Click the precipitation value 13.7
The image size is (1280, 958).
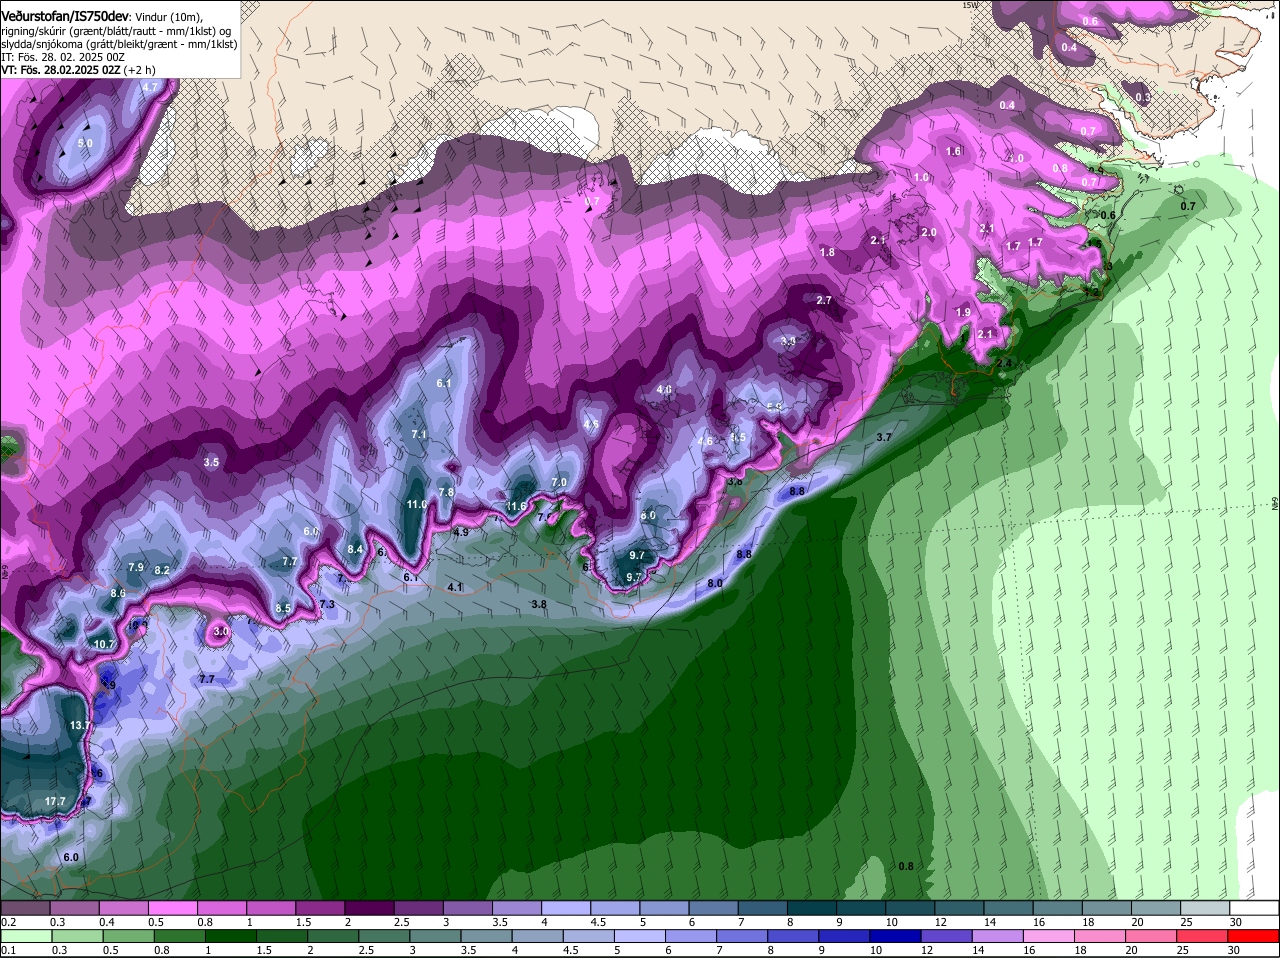(80, 725)
